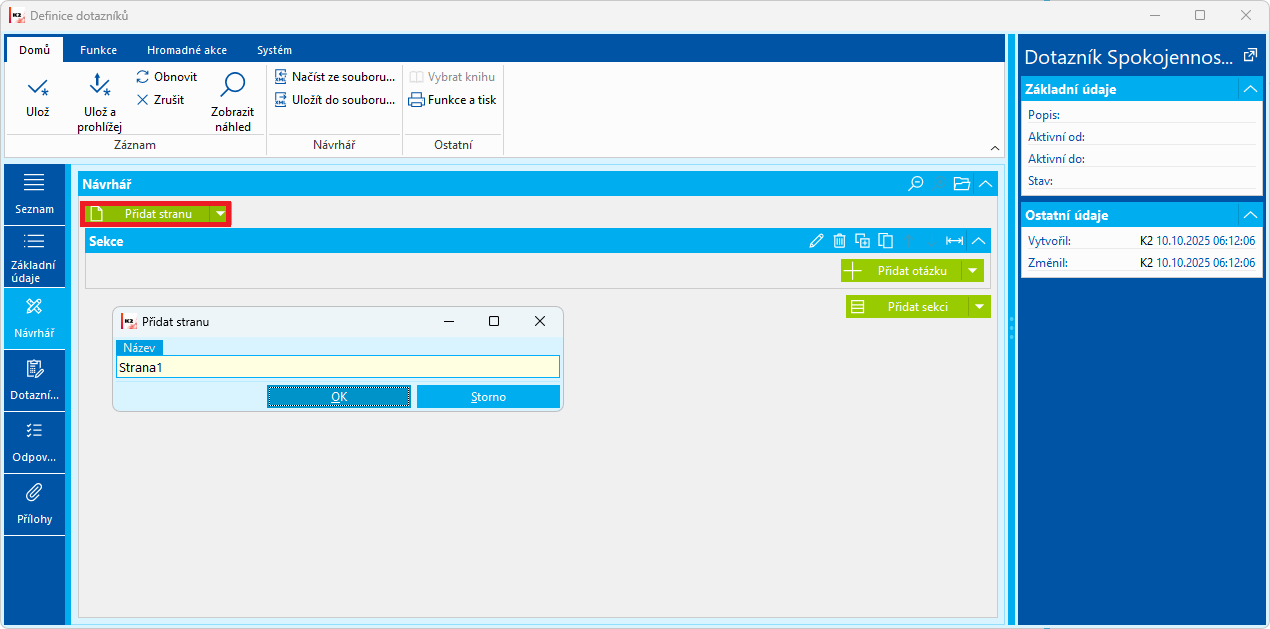Click the Aktivní od row
The width and height of the screenshot is (1270, 629).
pos(1141,137)
